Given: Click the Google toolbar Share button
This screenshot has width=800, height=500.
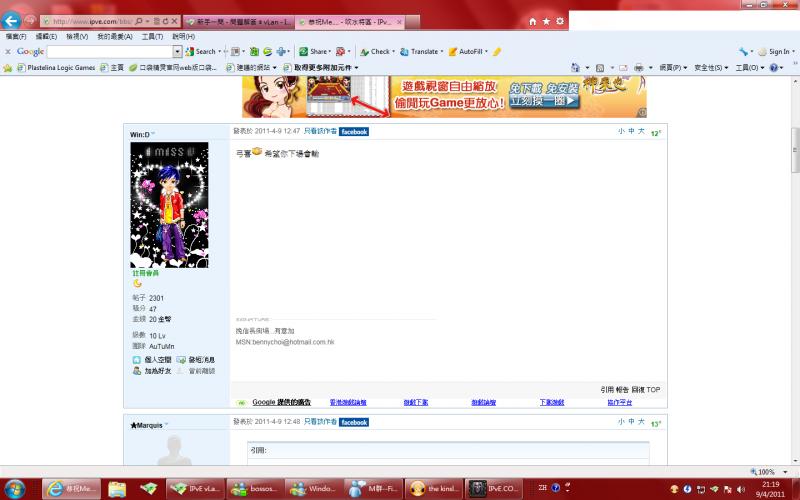Looking at the screenshot, I should (315, 52).
